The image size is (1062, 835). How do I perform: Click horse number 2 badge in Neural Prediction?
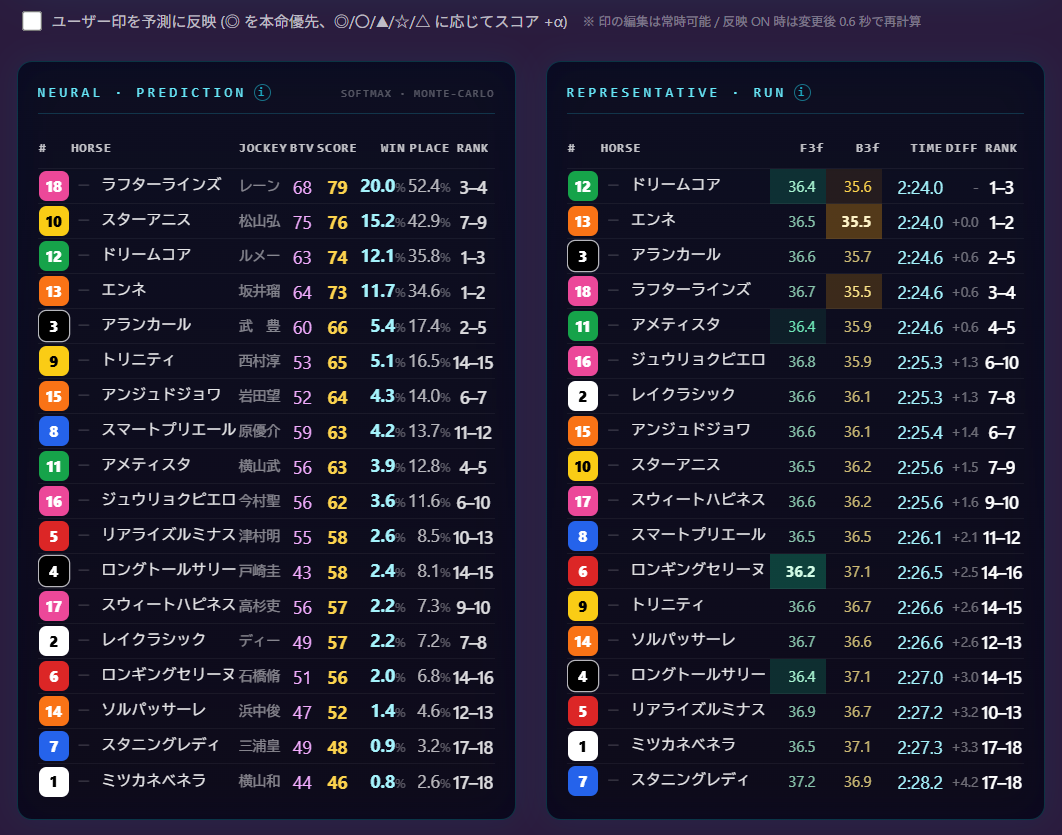54,641
